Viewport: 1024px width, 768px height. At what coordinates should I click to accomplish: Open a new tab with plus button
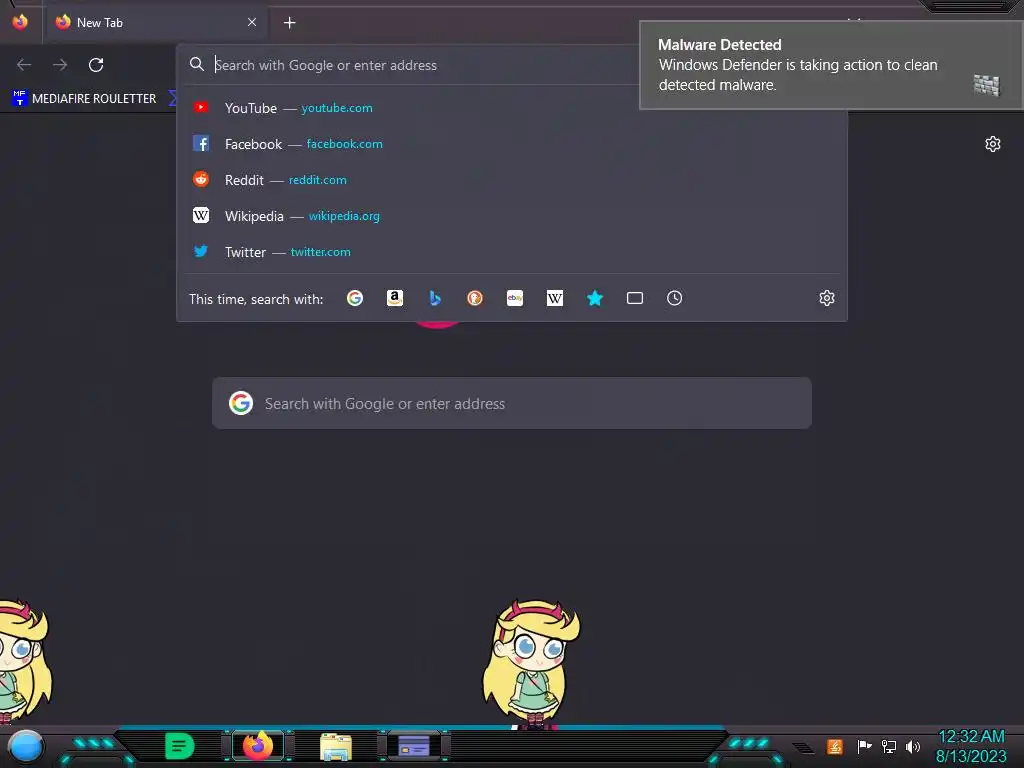(x=289, y=23)
